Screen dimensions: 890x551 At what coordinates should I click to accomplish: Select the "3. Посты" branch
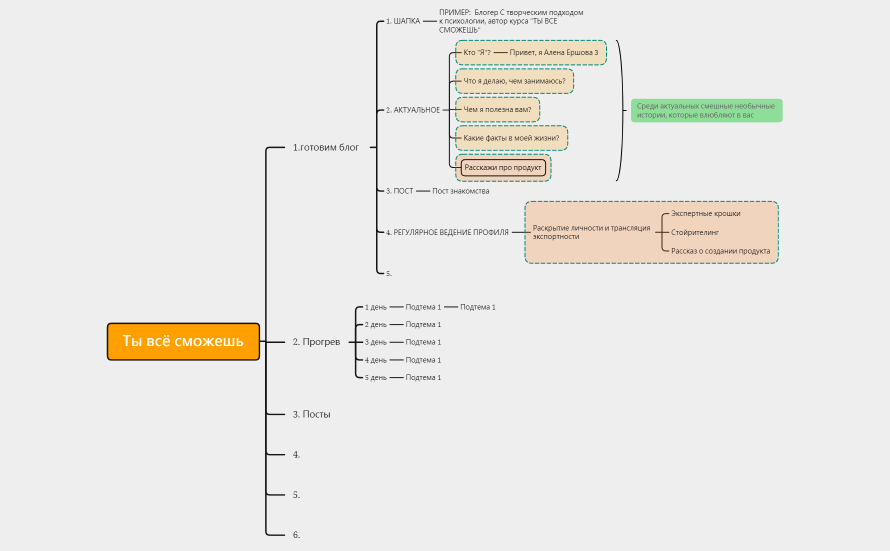[311, 414]
